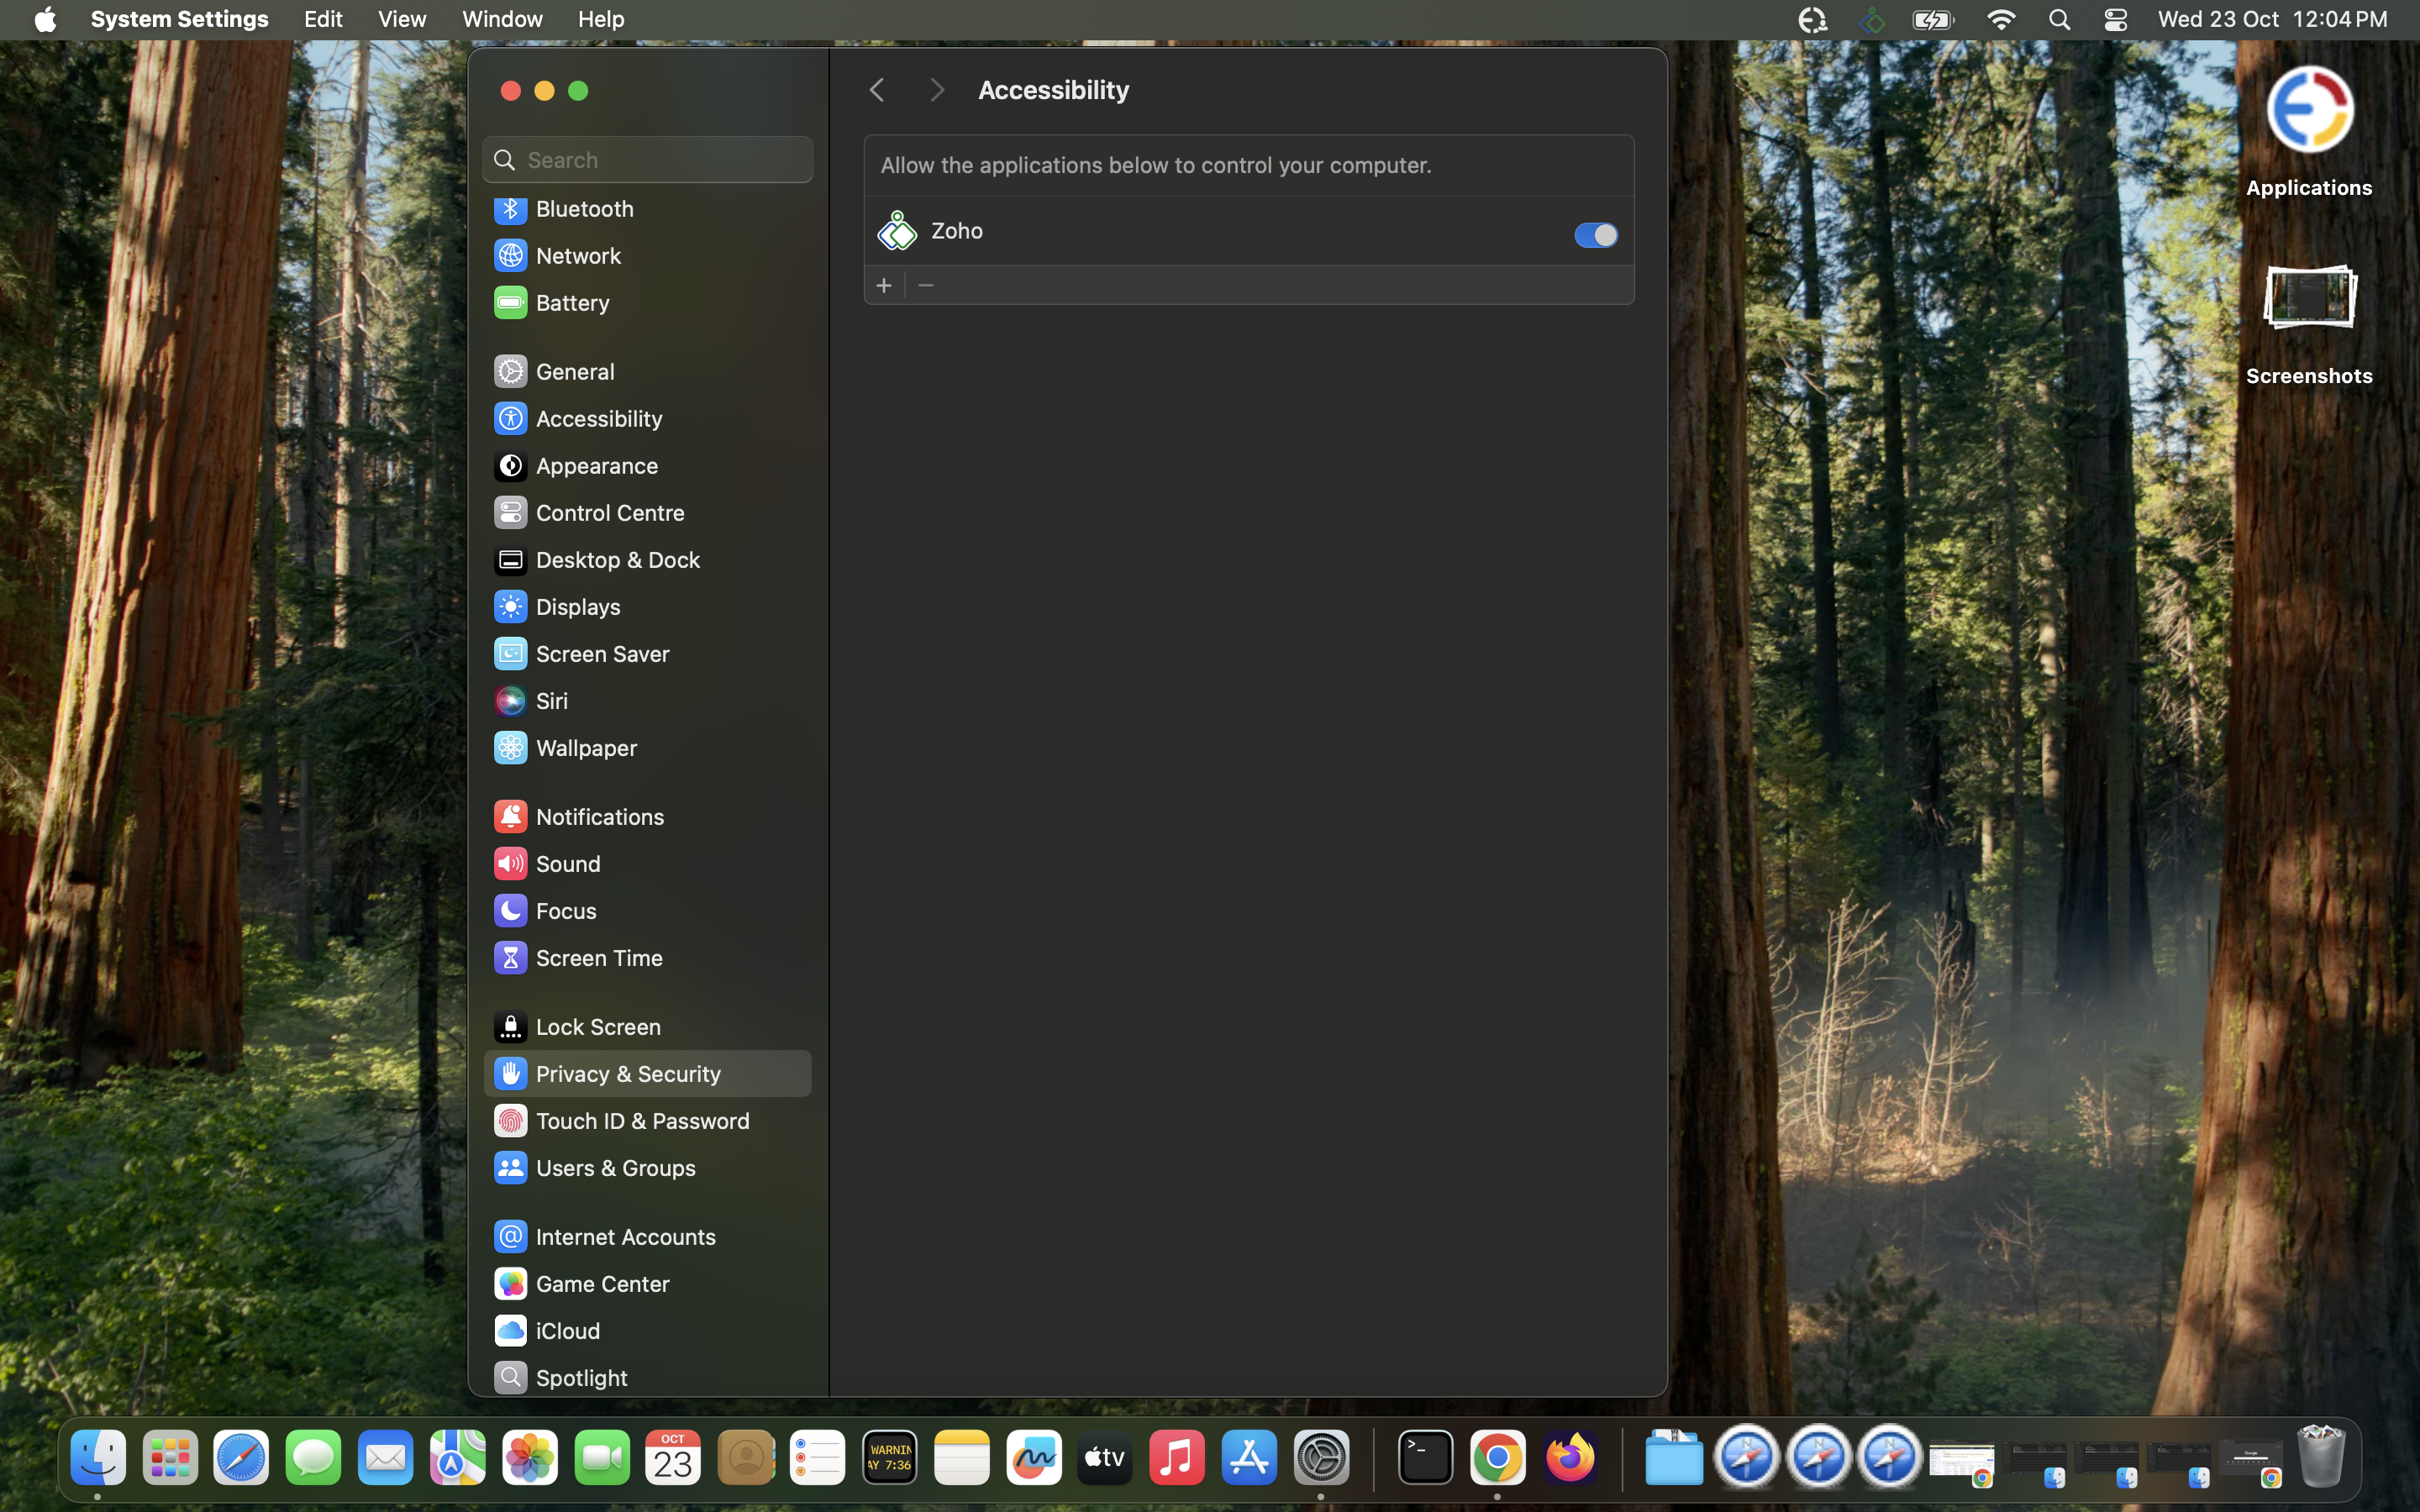Launch Terminal from the Dock
The height and width of the screenshot is (1512, 2420).
[1424, 1457]
